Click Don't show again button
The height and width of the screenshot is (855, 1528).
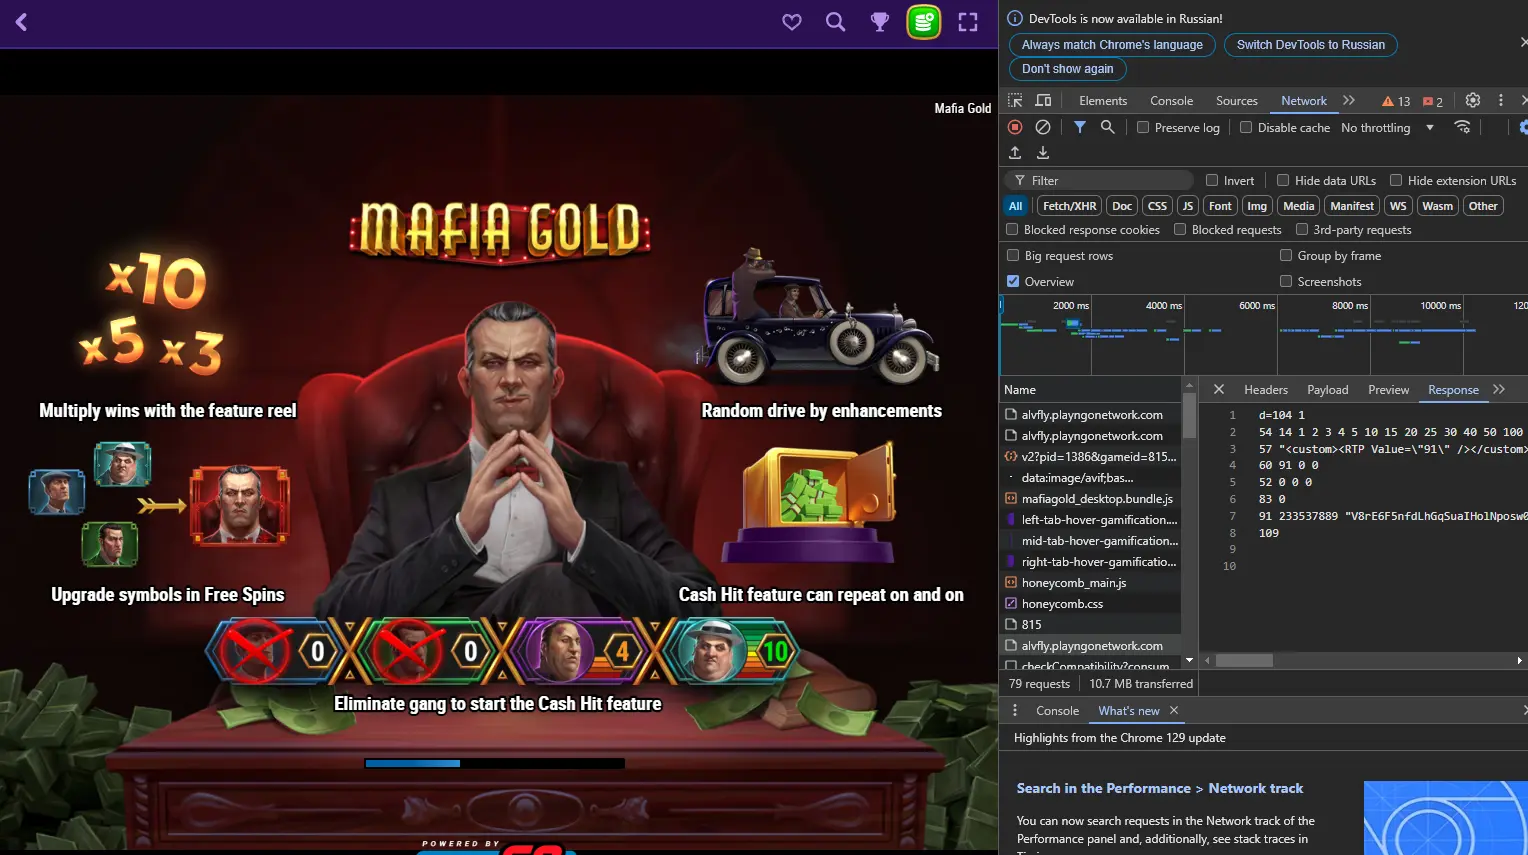tap(1067, 69)
